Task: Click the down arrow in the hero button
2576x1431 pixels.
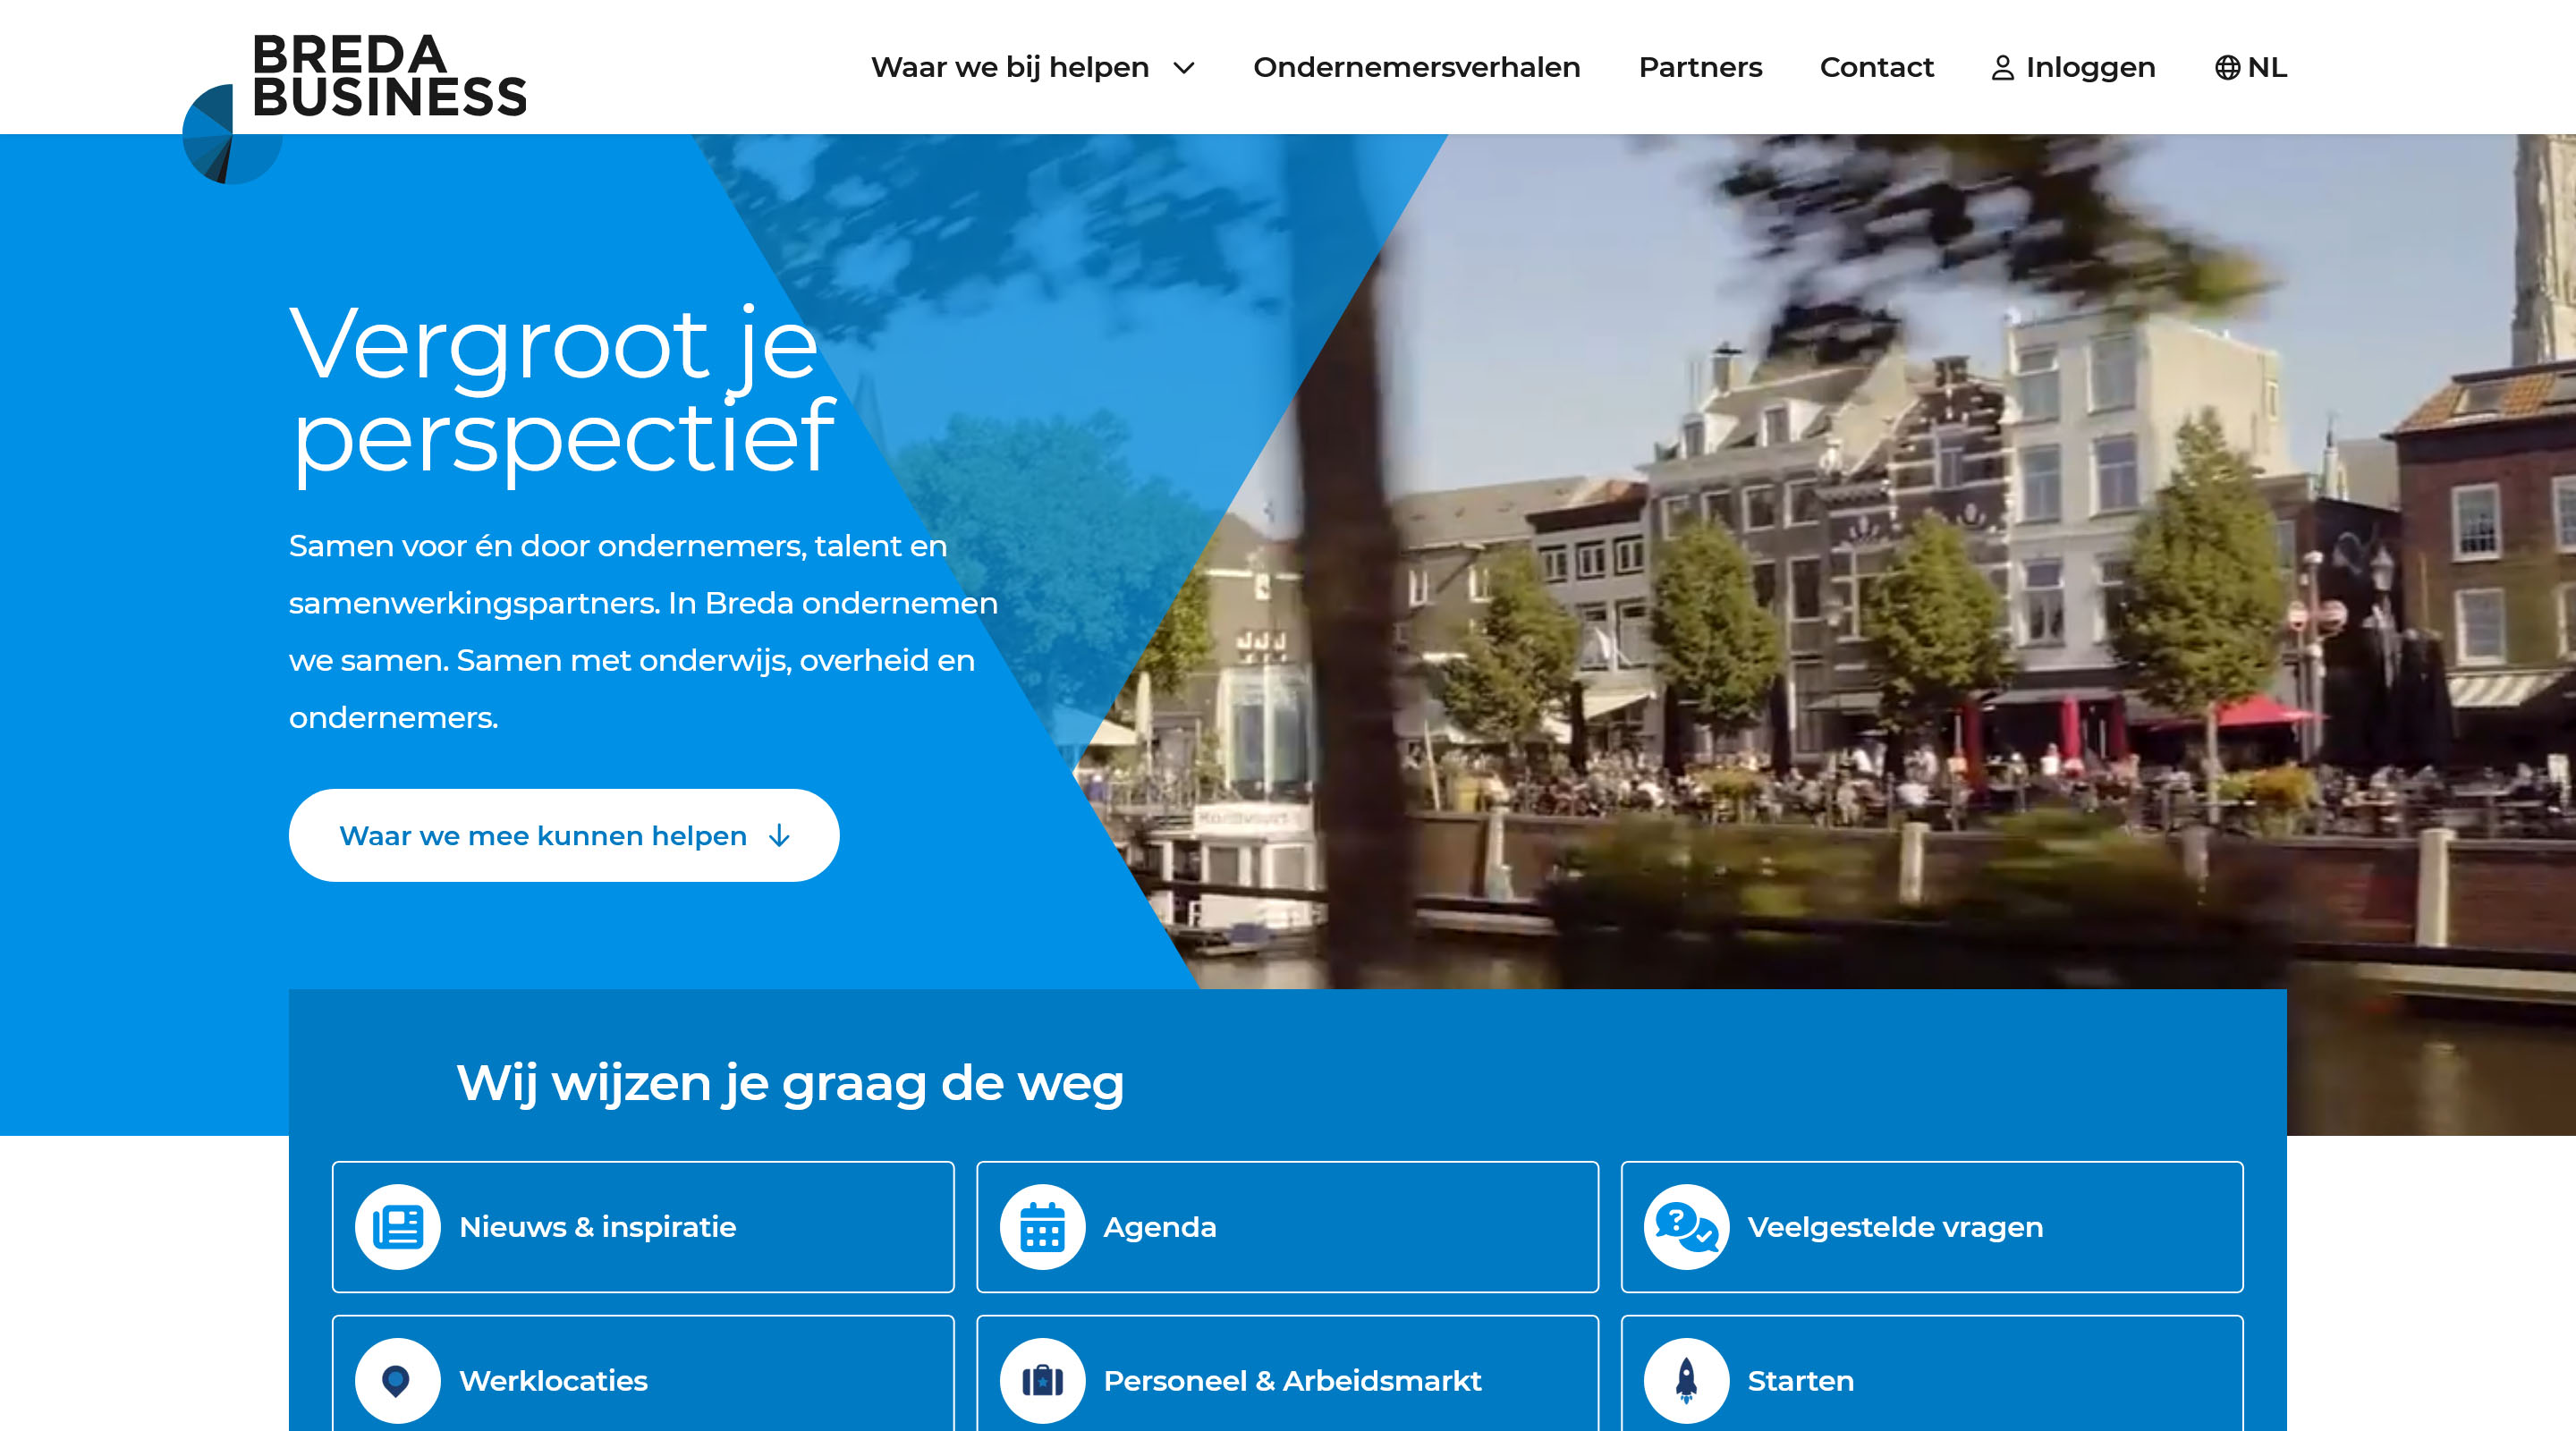Action: click(779, 836)
